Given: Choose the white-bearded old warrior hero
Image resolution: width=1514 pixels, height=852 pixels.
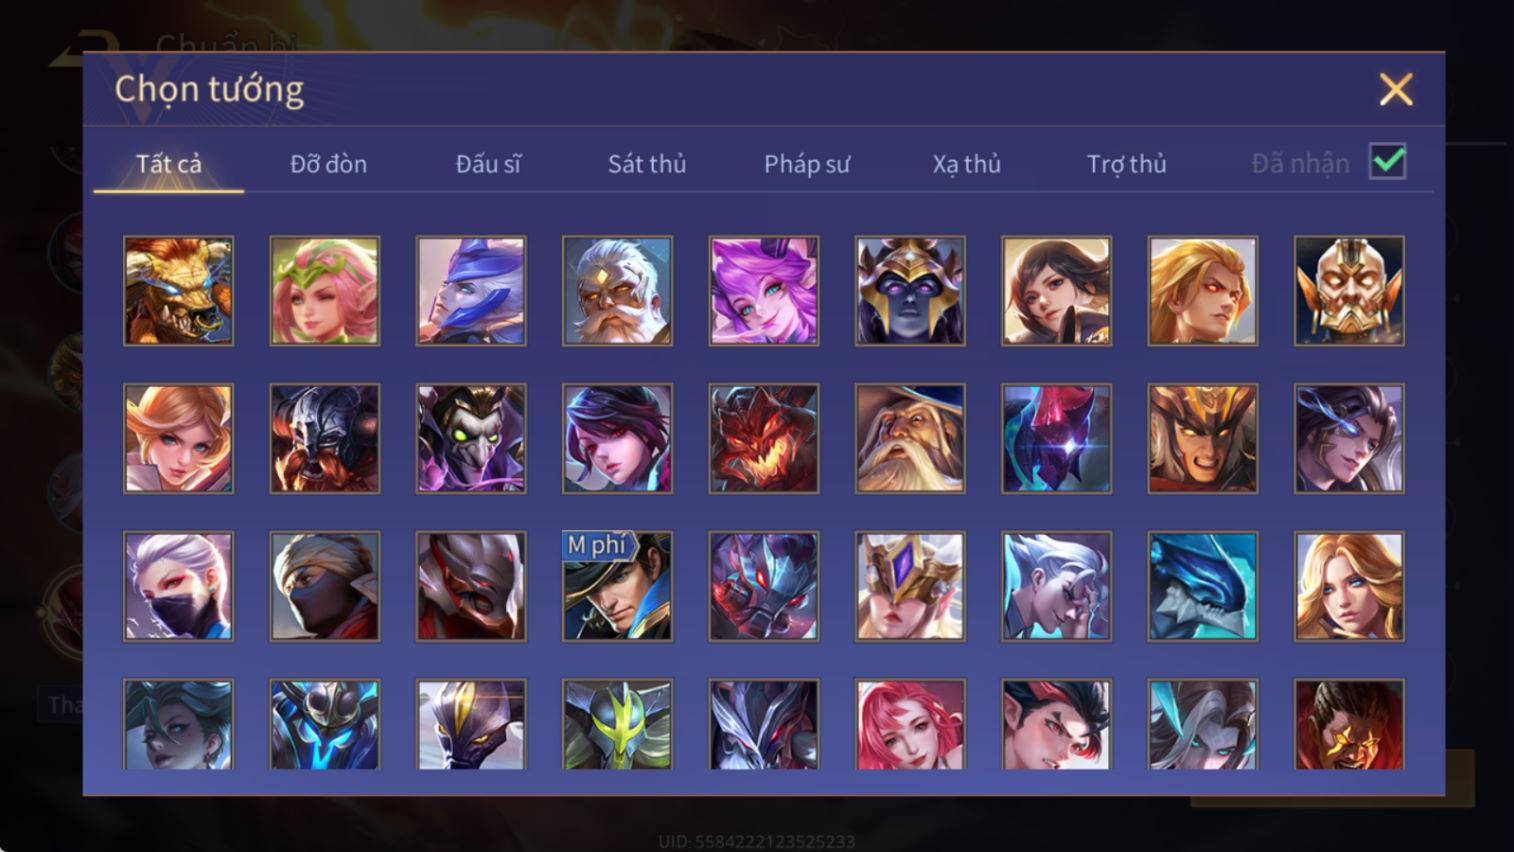Looking at the screenshot, I should pos(617,291).
